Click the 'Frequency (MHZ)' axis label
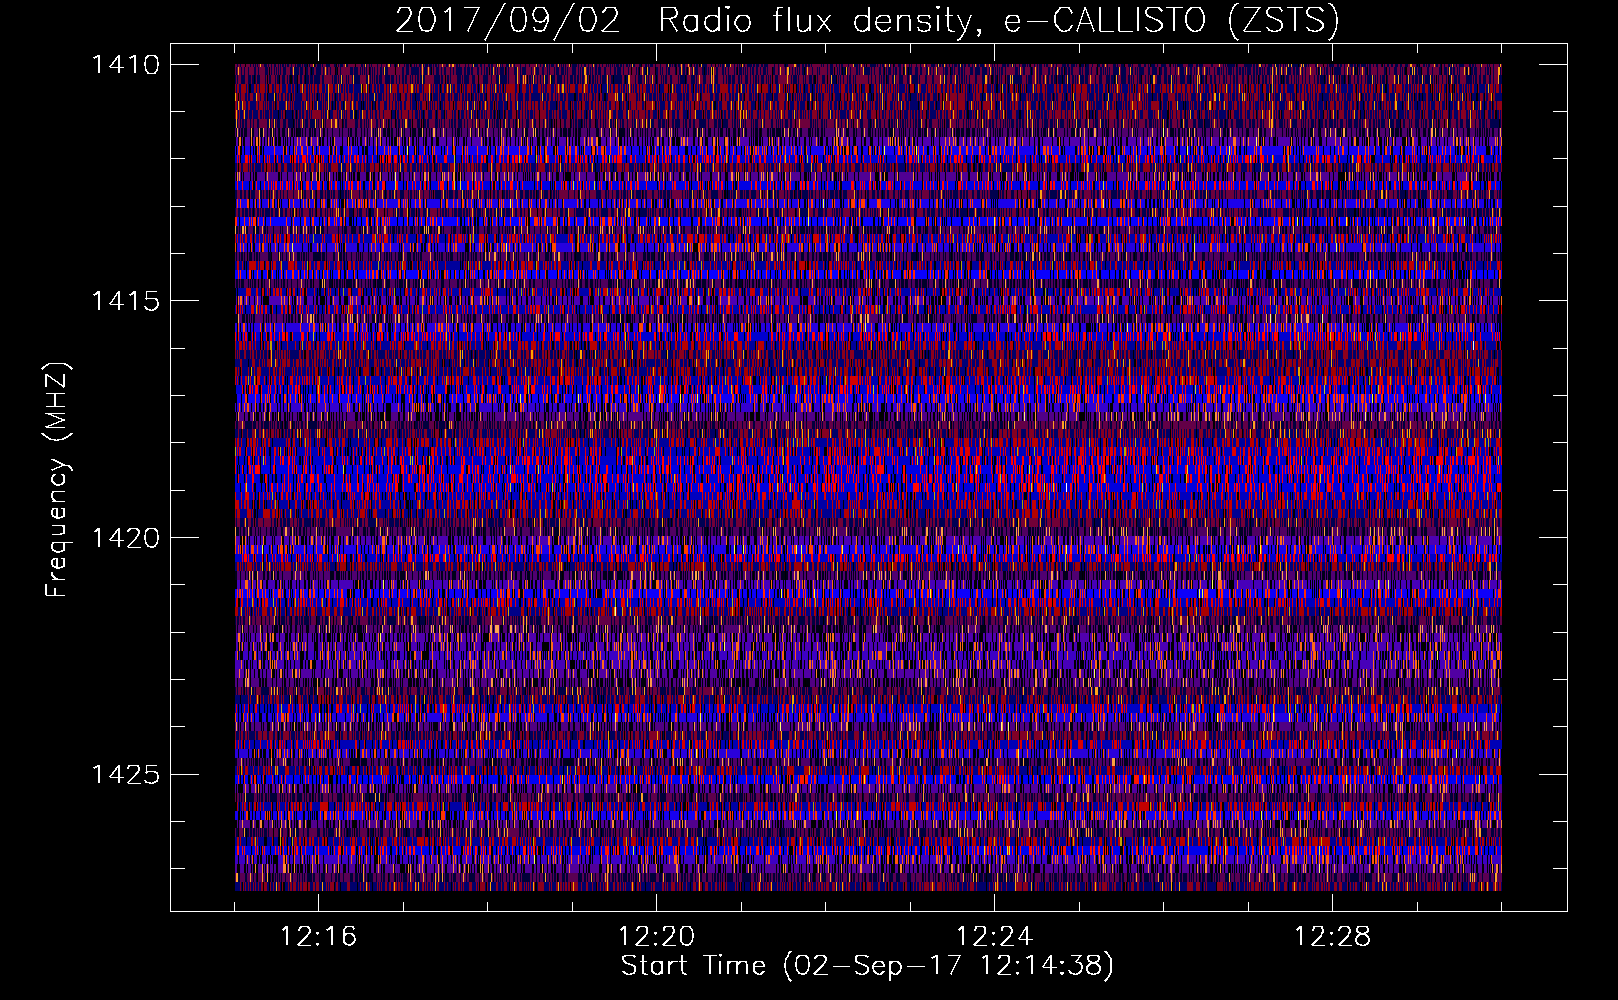Screen dimensions: 1618x1000 [57, 480]
